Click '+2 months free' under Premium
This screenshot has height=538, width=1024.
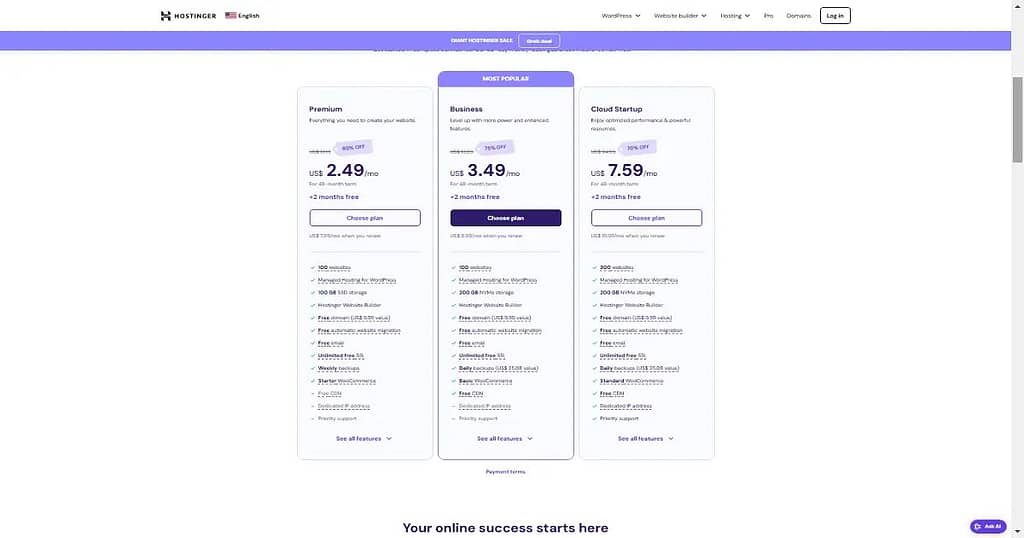(334, 197)
